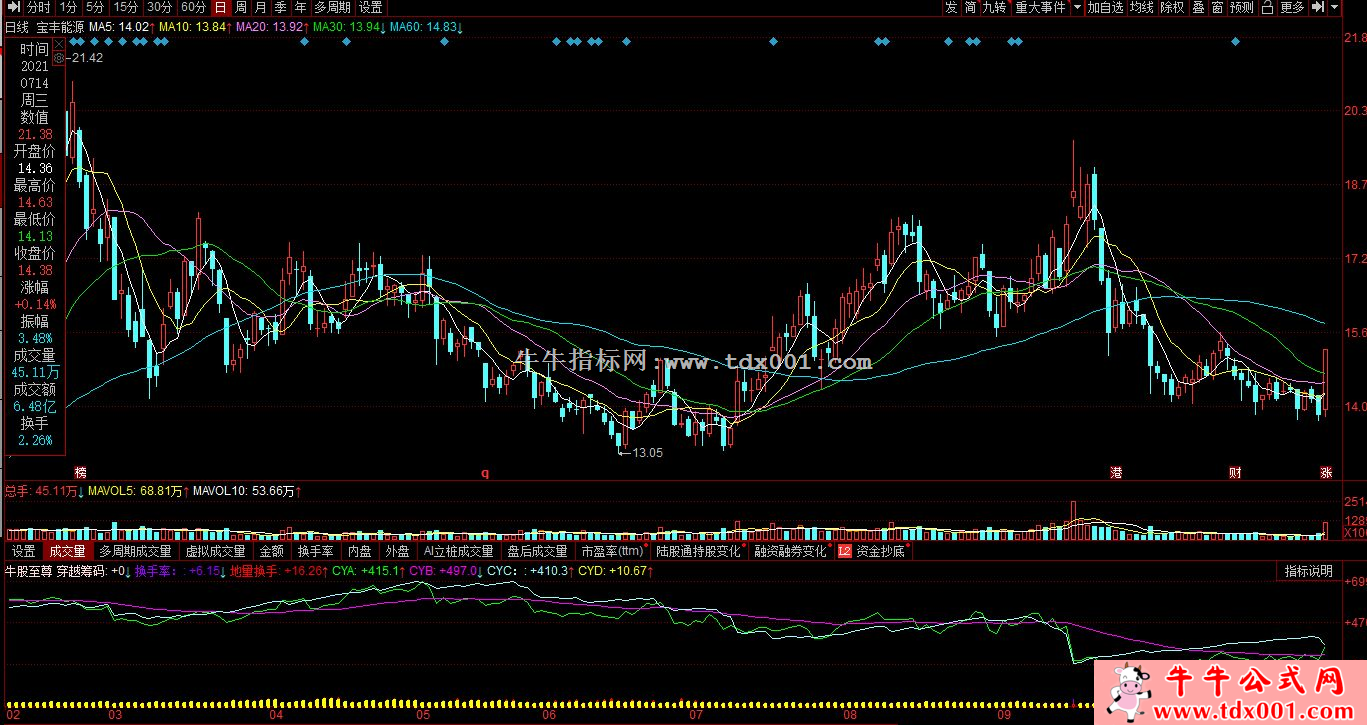The image size is (1367, 725).
Task: Switch to 分时 intraday period
Action: [38, 7]
